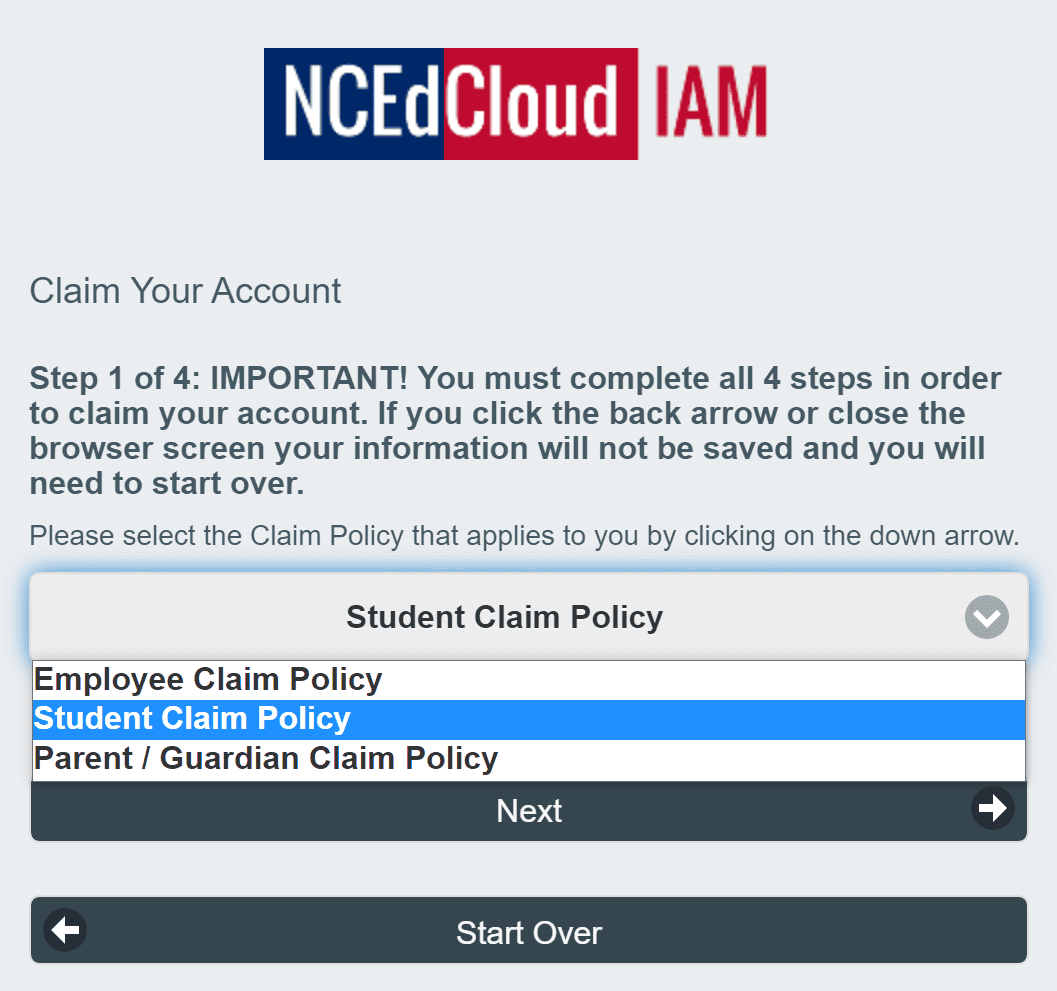Click the circled left arrow beside Start Over
The height and width of the screenshot is (991, 1057).
click(64, 930)
